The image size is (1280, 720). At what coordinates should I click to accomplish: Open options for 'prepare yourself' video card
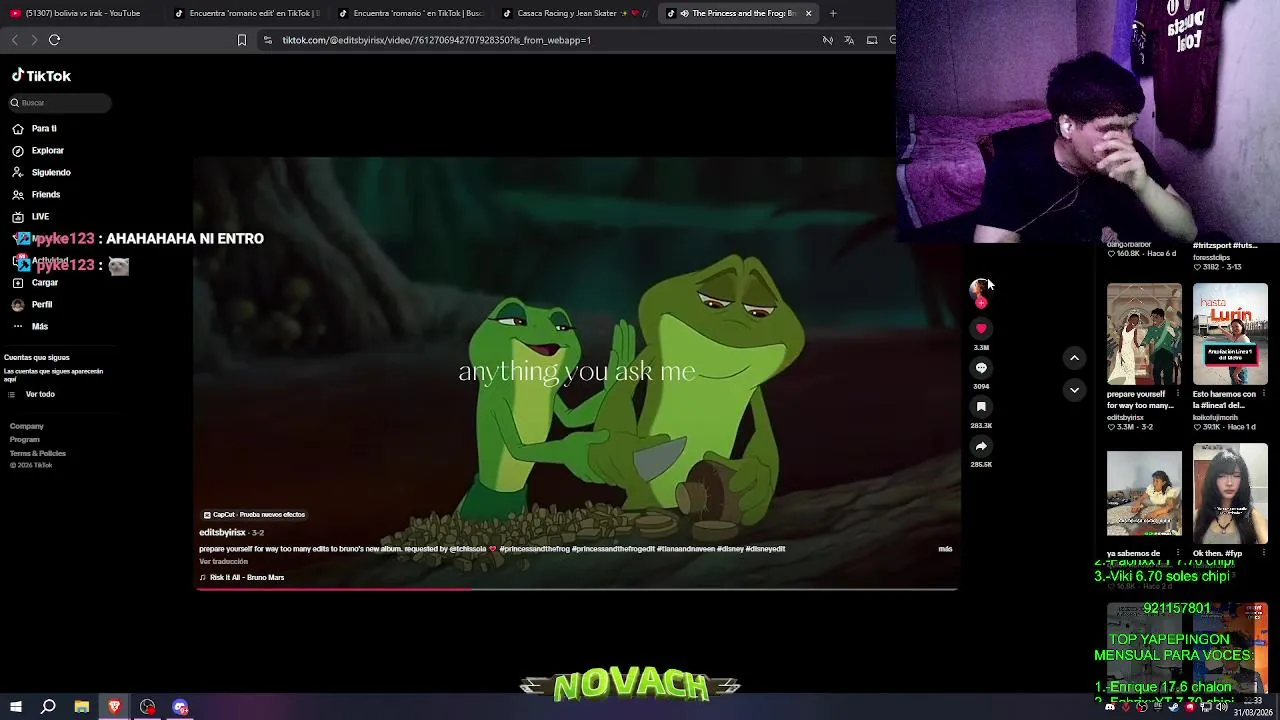tap(1178, 394)
